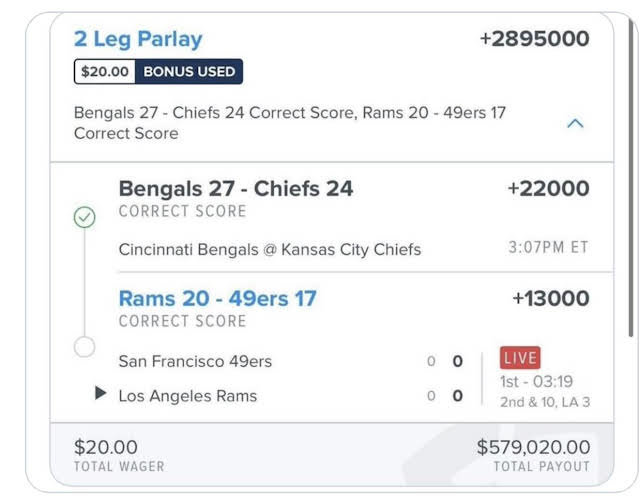Click the vertical scrollbar on the right edge
640x502 pixels.
pos(631,178)
